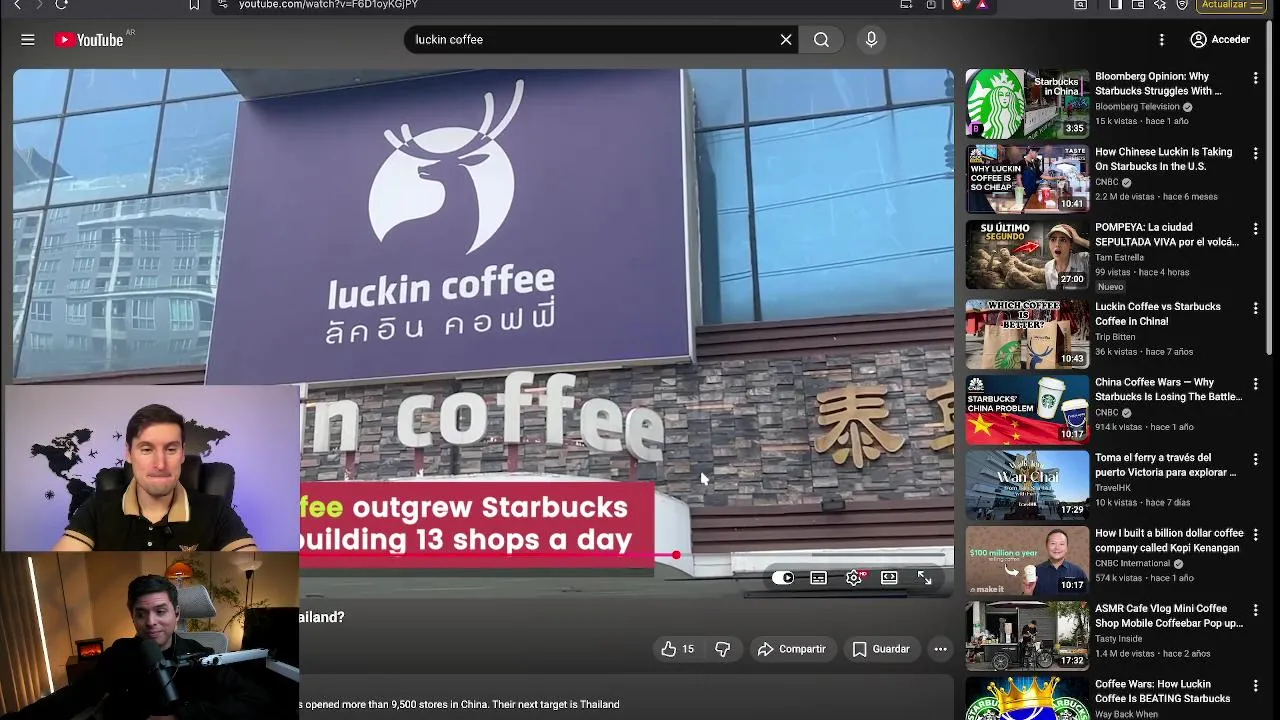Viewport: 1280px width, 720px height.
Task: Open options menu for Kopi Kenangan video
Action: [1255, 535]
